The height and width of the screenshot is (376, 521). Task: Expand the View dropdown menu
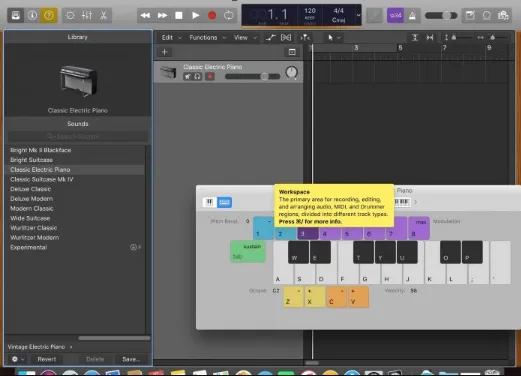[245, 38]
